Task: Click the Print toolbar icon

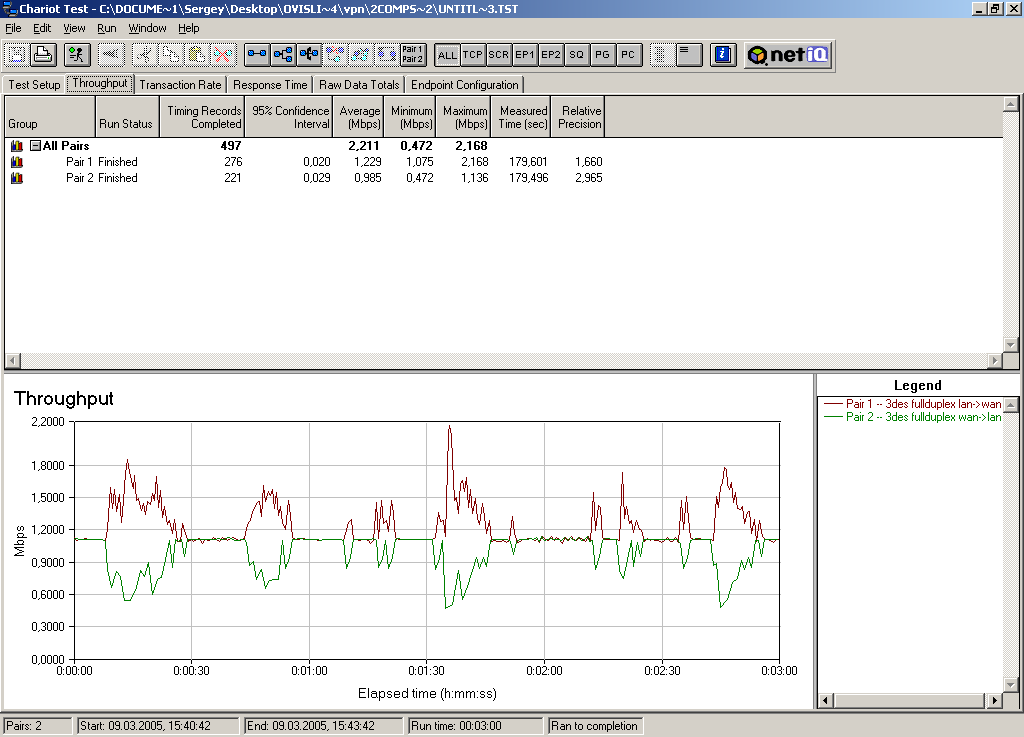Action: [x=42, y=54]
